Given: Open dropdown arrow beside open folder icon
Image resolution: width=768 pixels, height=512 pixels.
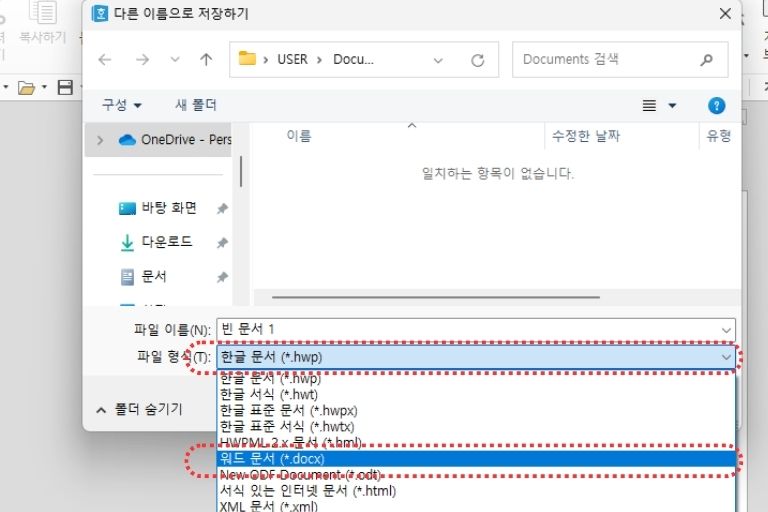Looking at the screenshot, I should tap(44, 88).
